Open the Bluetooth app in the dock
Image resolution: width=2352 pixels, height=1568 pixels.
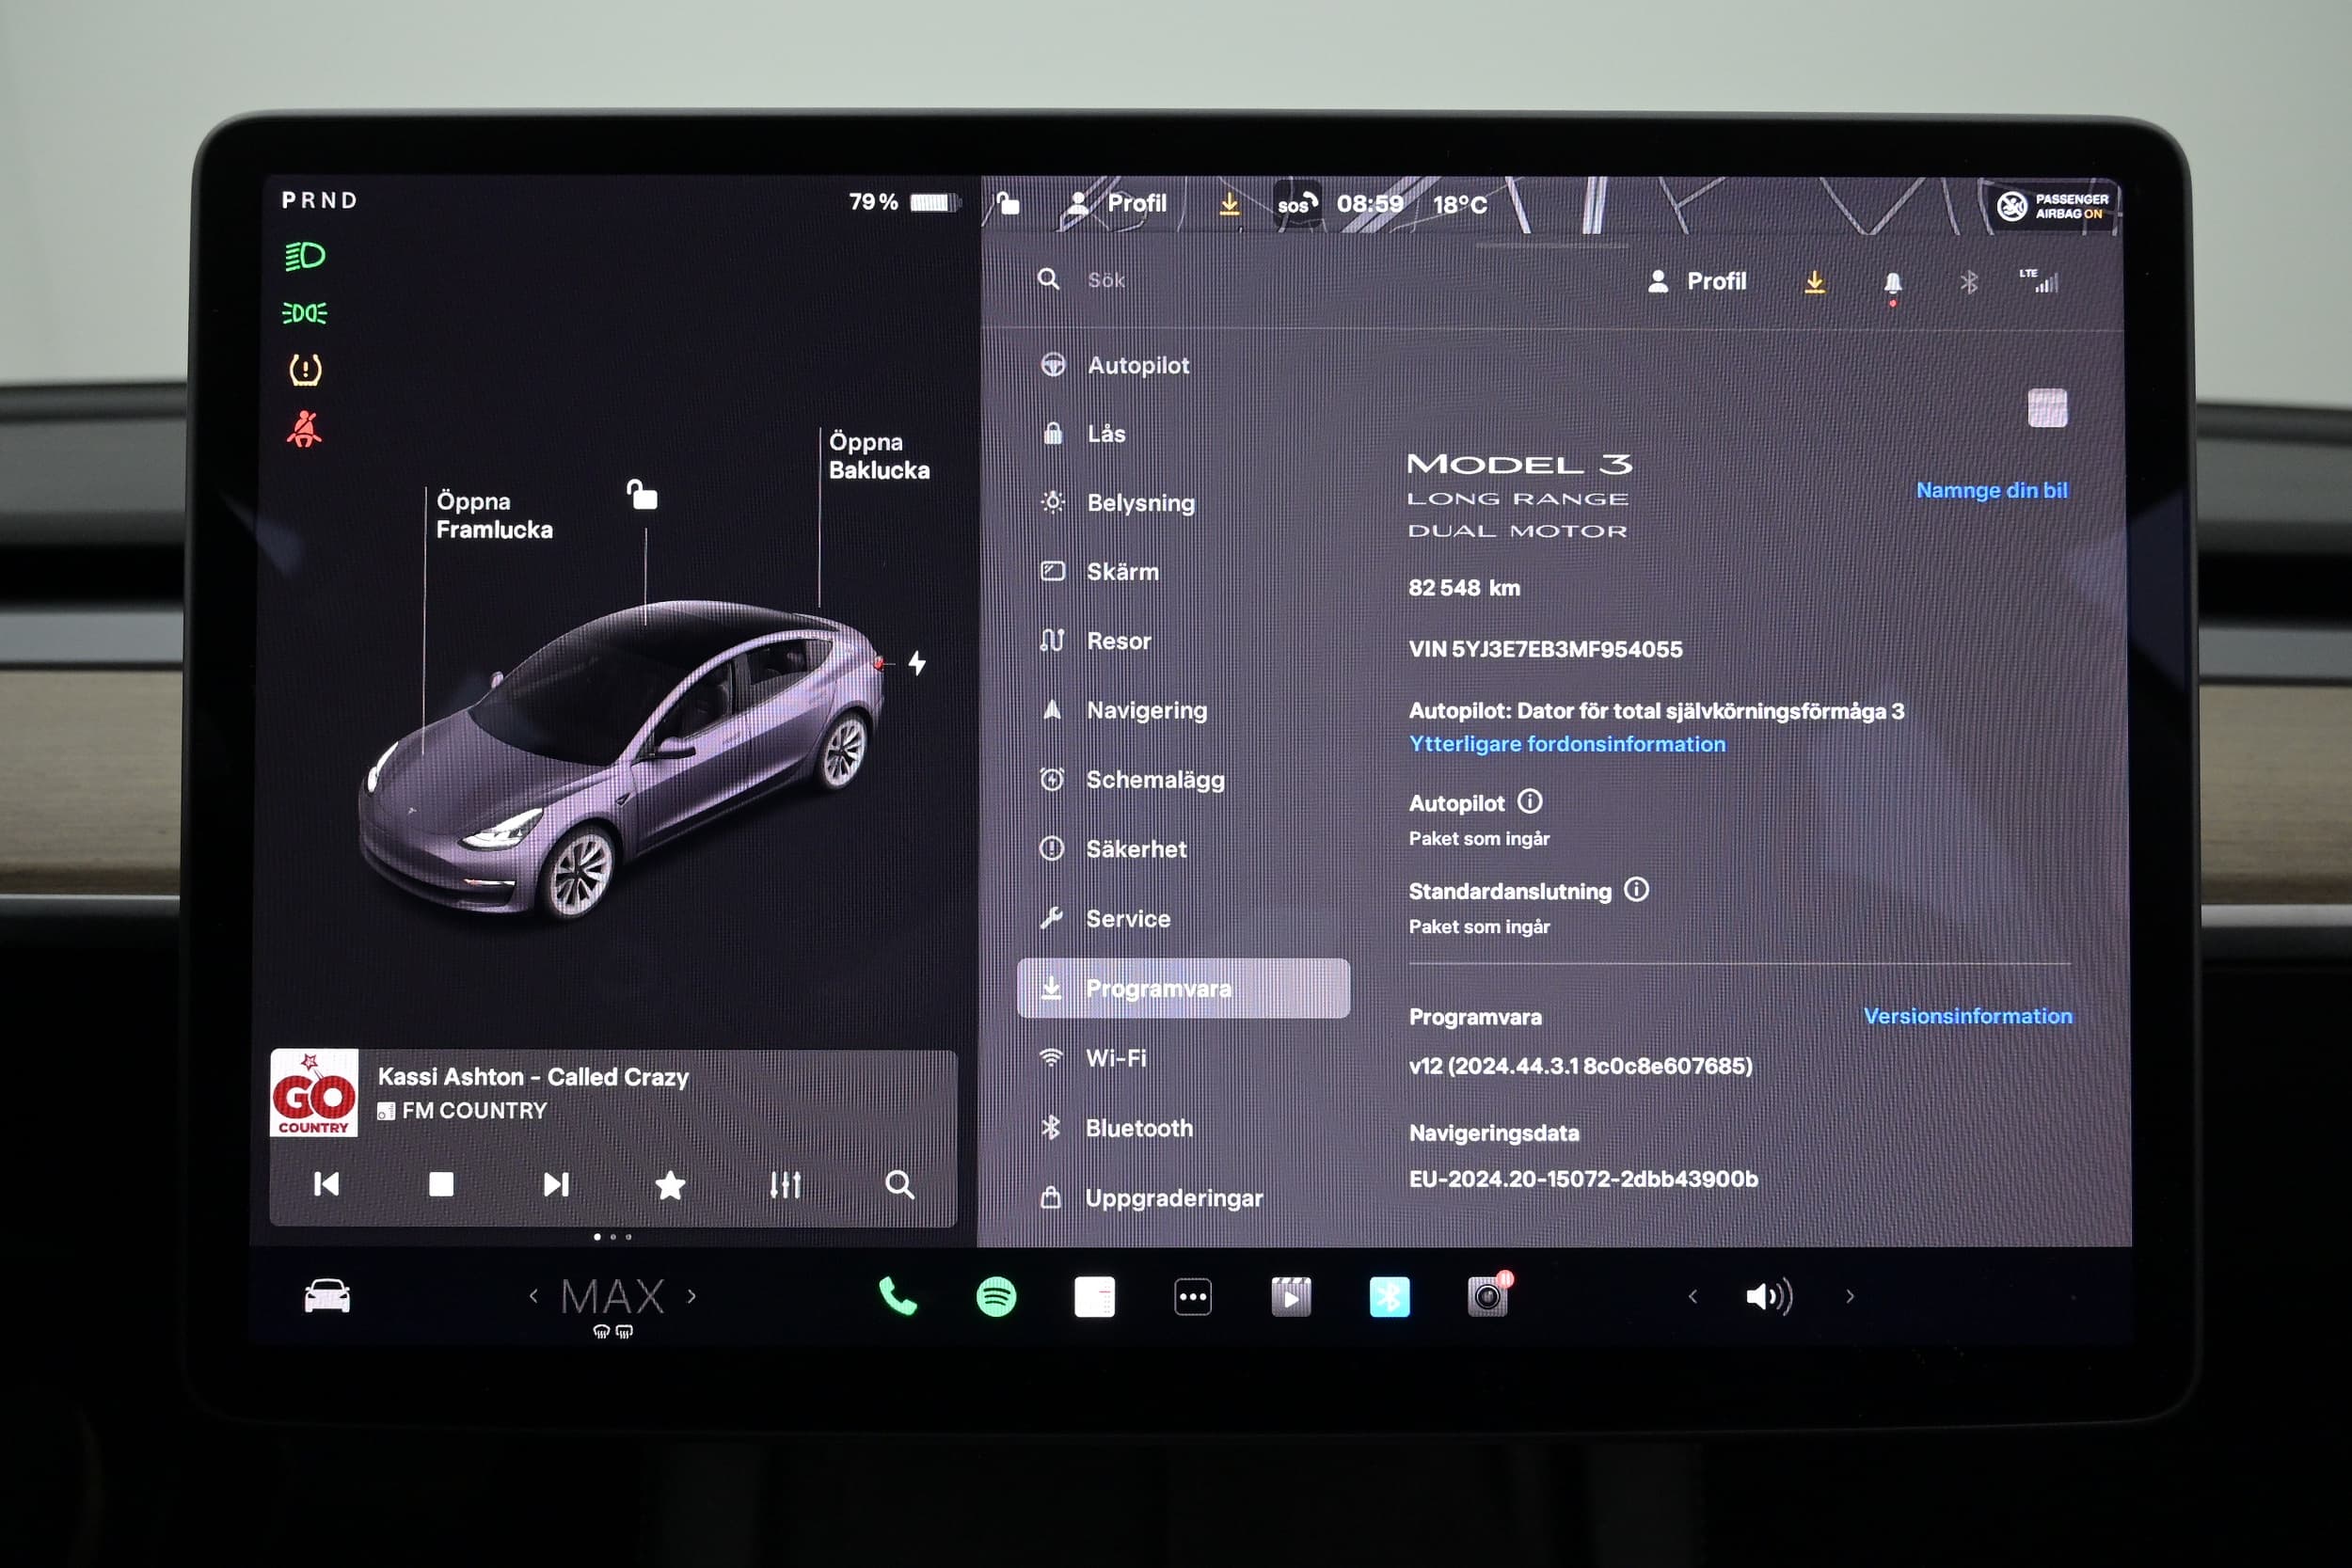[1389, 1297]
